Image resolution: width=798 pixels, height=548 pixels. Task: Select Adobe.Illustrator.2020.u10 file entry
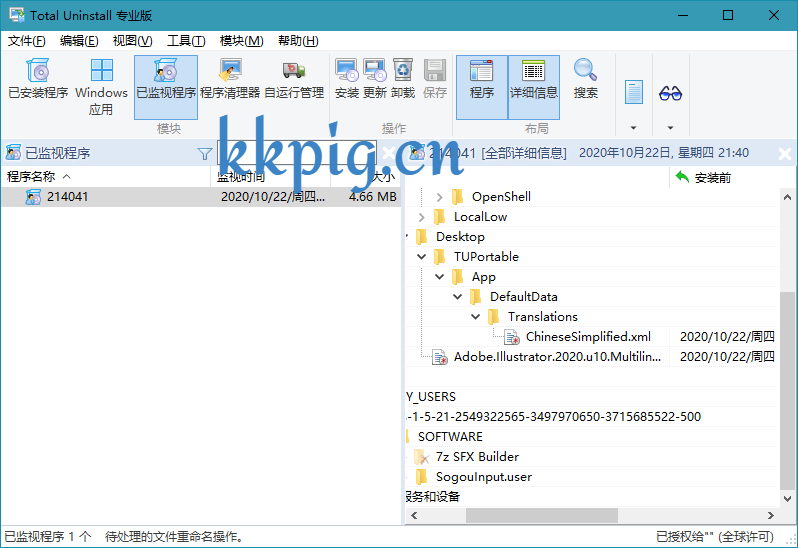[557, 357]
